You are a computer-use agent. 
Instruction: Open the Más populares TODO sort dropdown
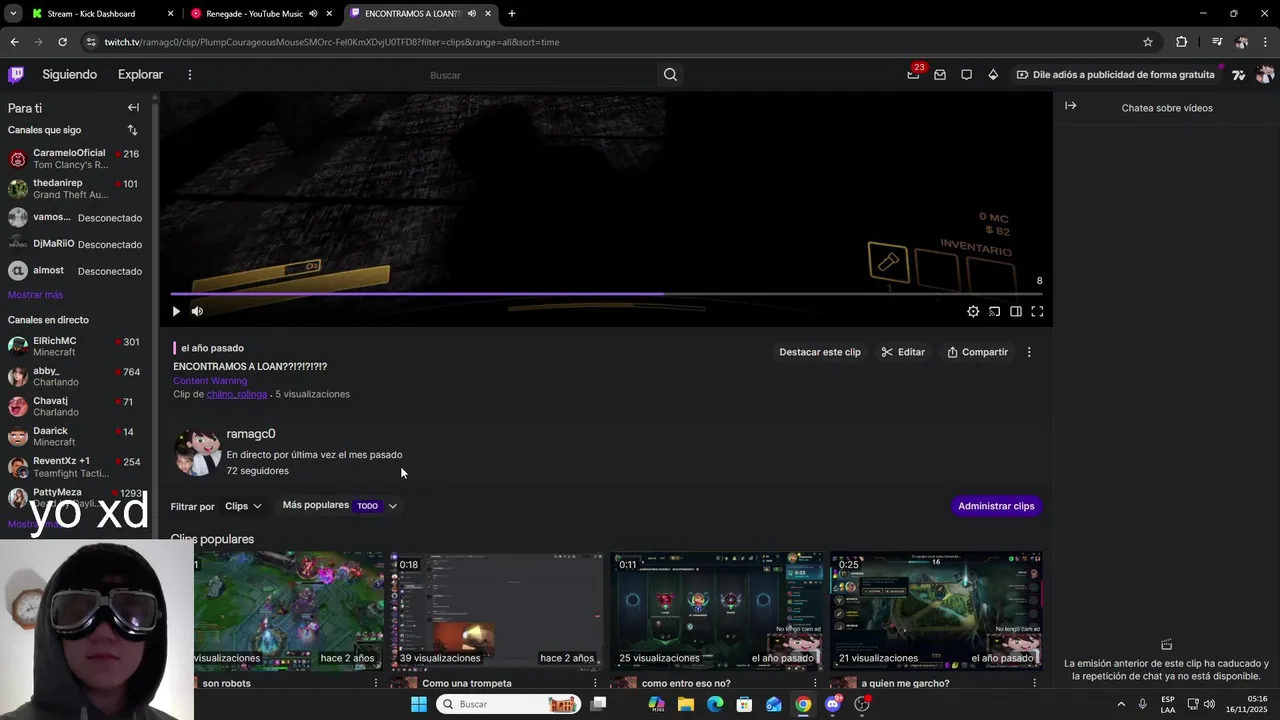pyautogui.click(x=340, y=506)
